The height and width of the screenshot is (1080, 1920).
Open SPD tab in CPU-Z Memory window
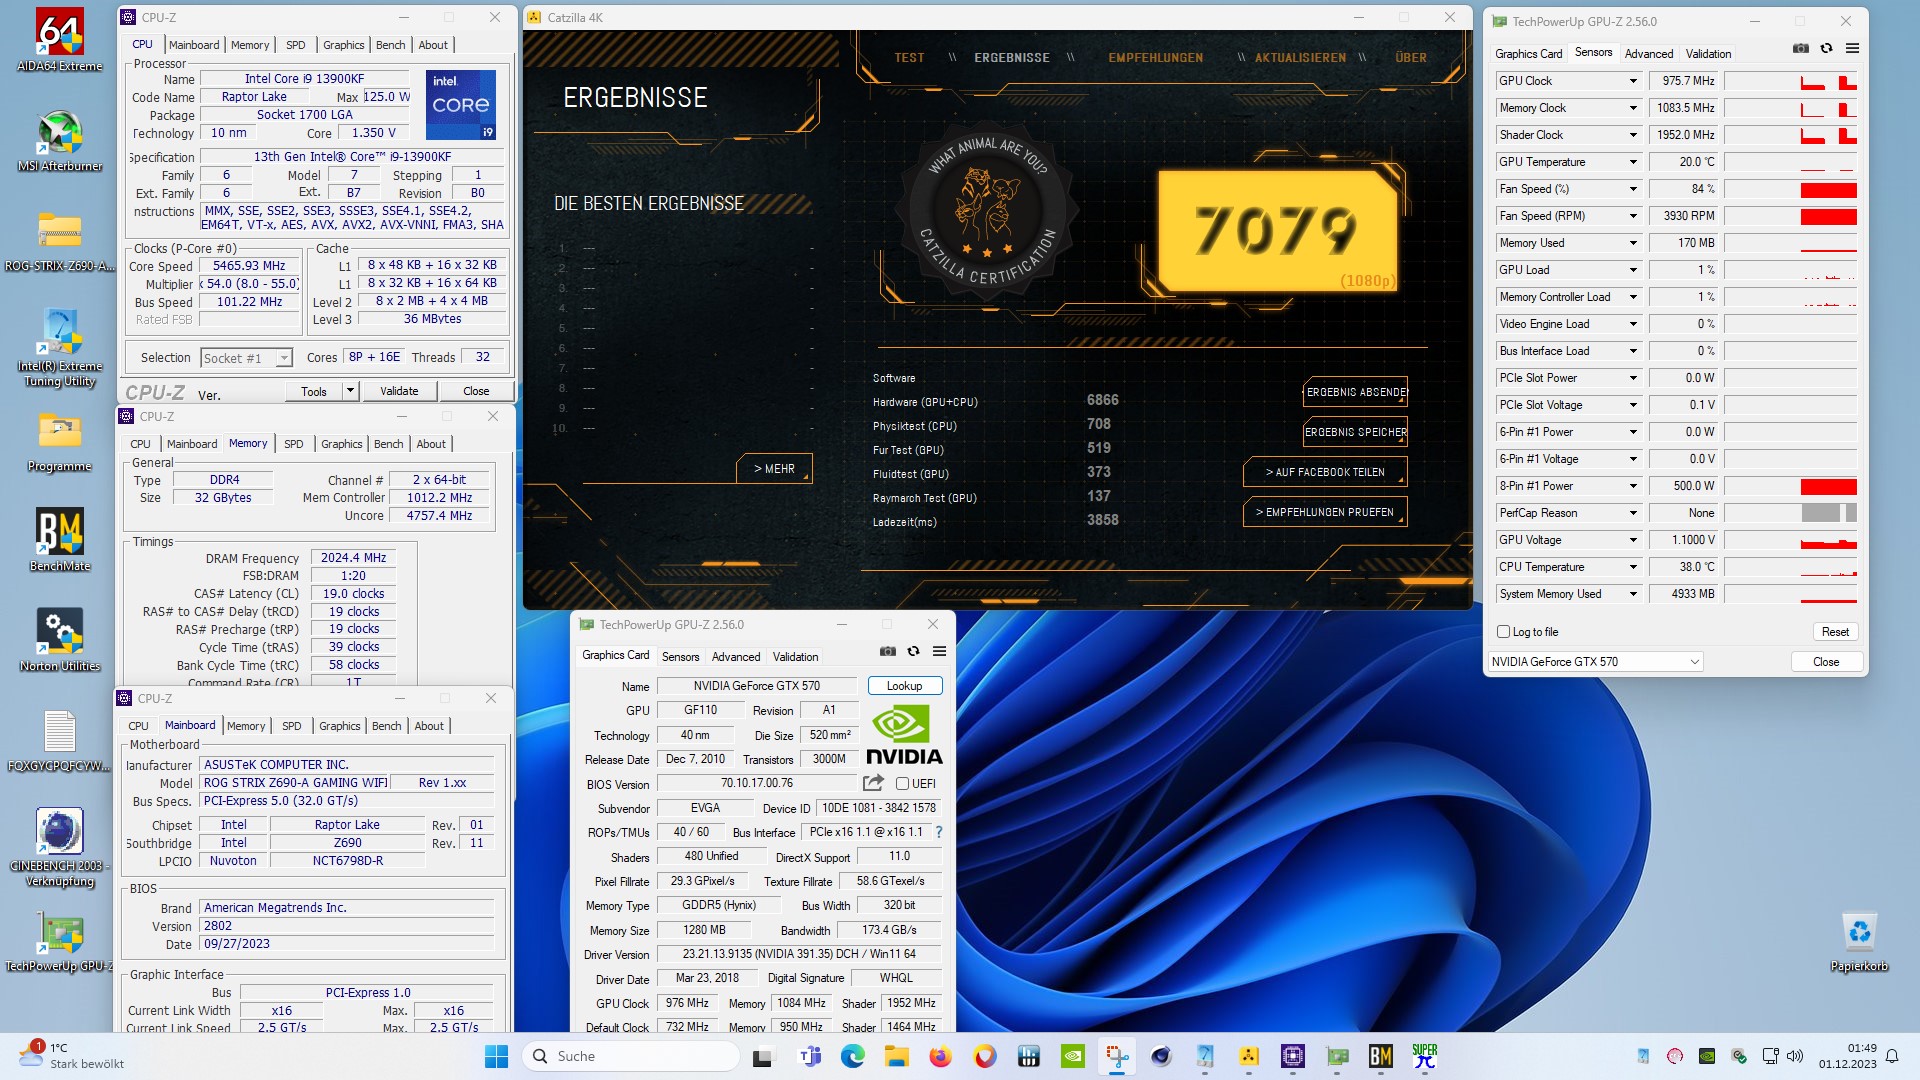coord(293,444)
